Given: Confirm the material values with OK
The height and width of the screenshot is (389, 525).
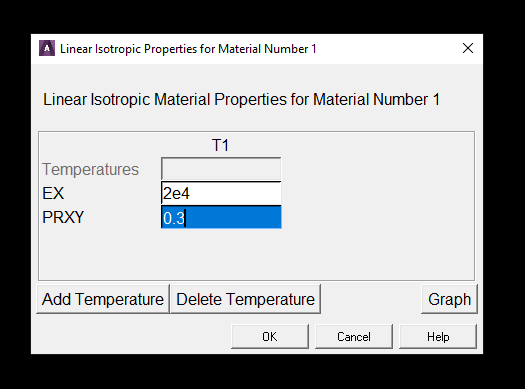Looking at the screenshot, I should [270, 336].
